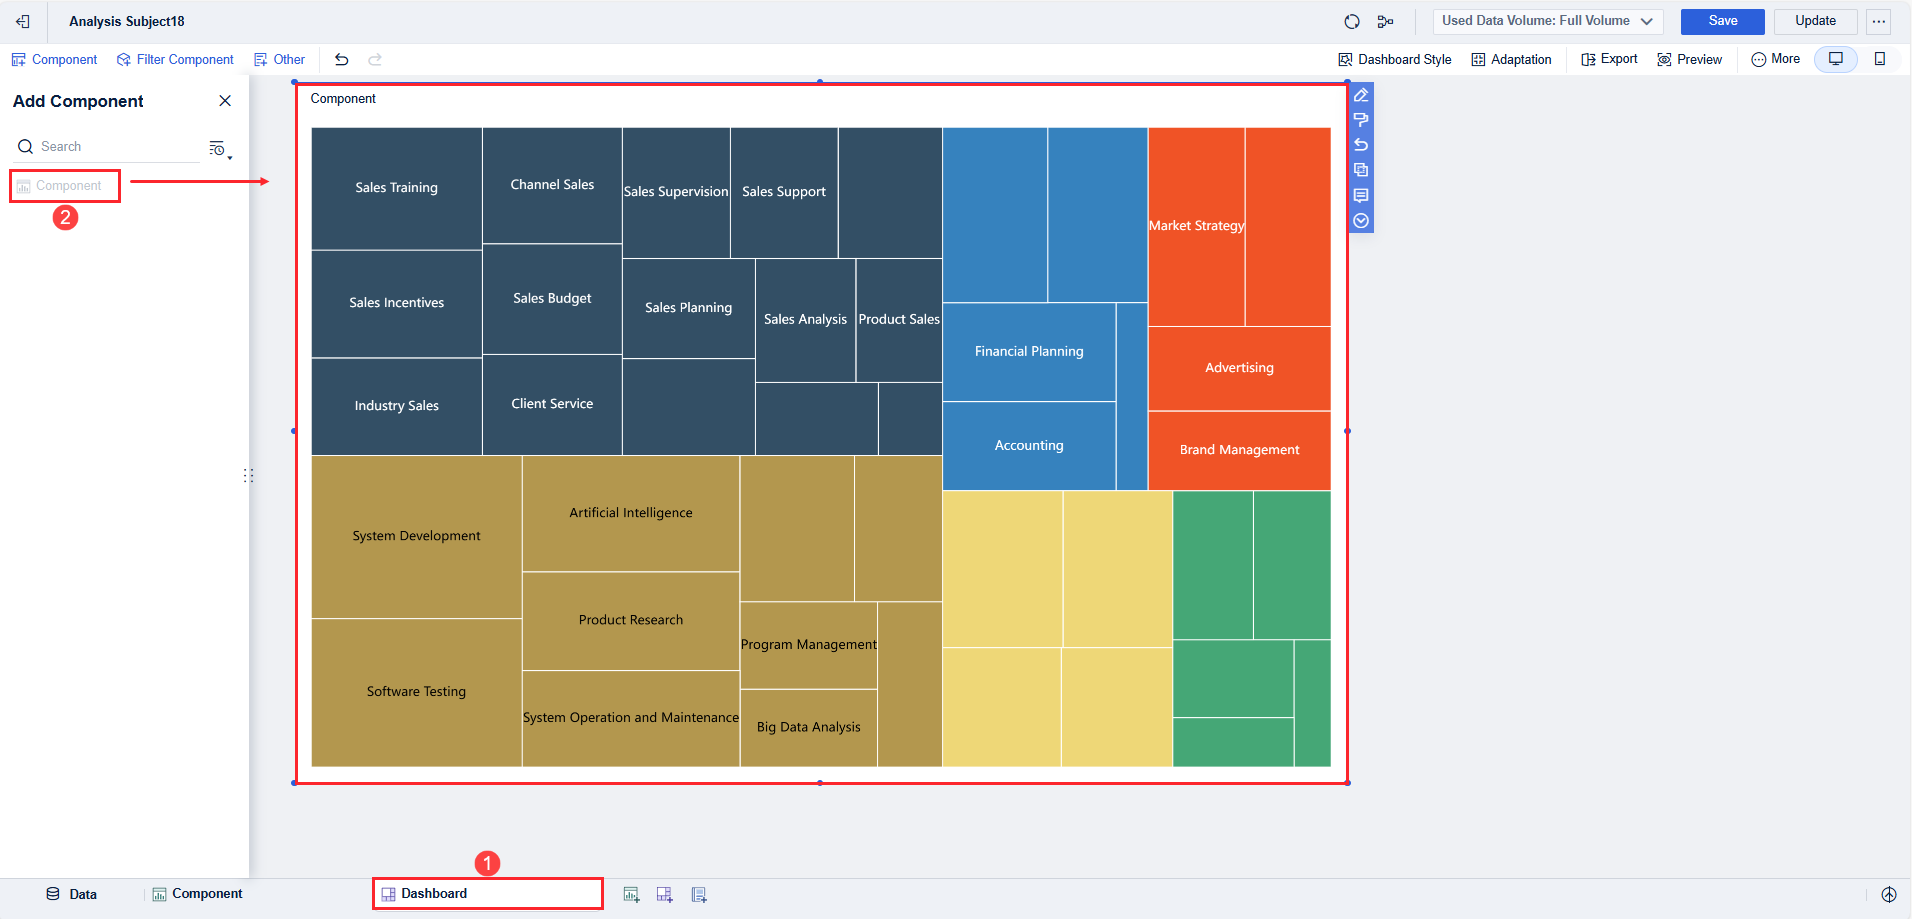Select the Industry Sales treemap block
Image resolution: width=1912 pixels, height=919 pixels.
coord(397,406)
